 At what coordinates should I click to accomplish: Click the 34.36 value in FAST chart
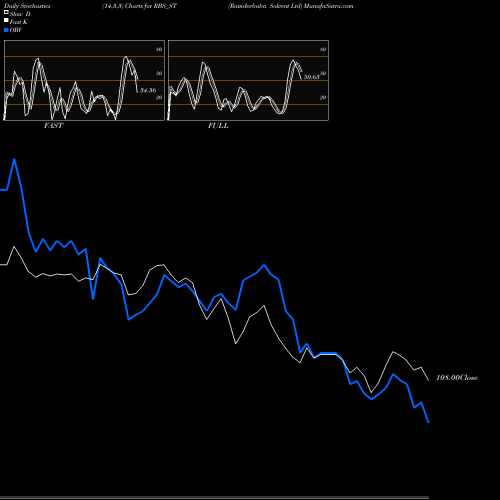[148, 90]
